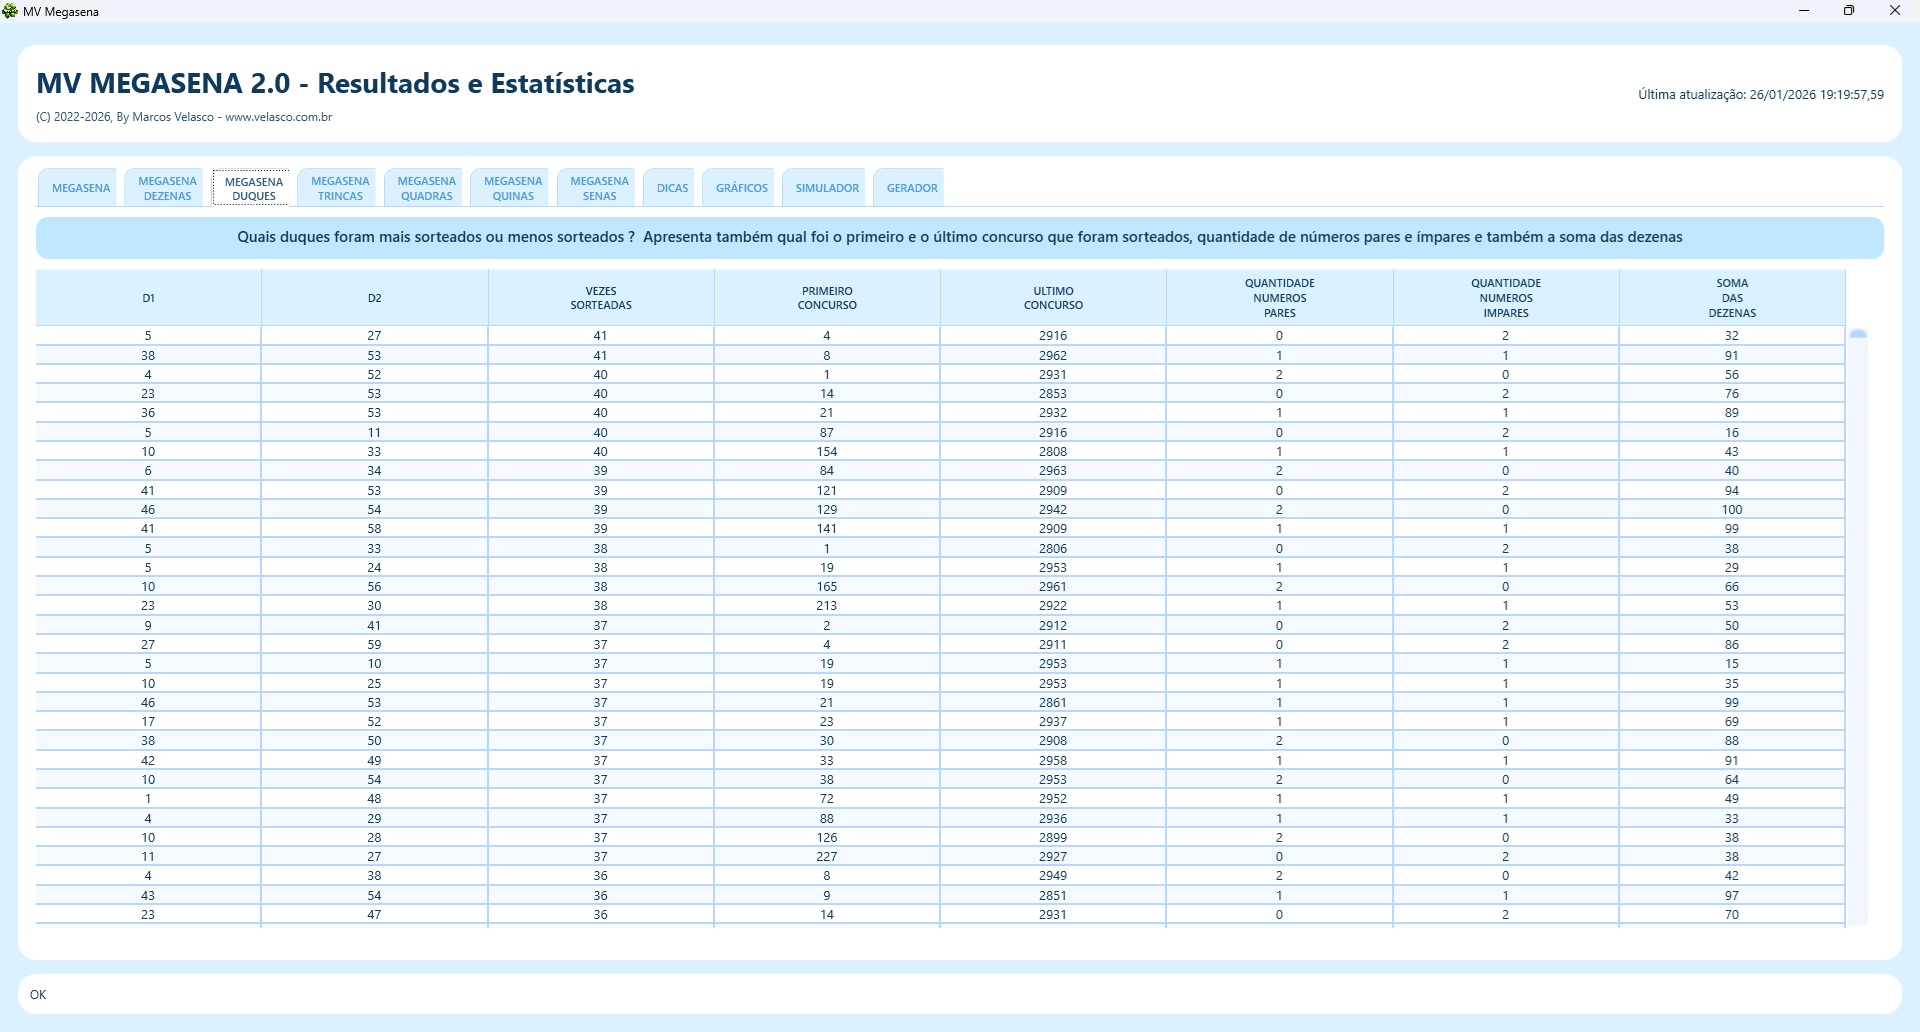Show the MEGASENA SENAS tab
This screenshot has height=1032, width=1920.
tap(599, 188)
